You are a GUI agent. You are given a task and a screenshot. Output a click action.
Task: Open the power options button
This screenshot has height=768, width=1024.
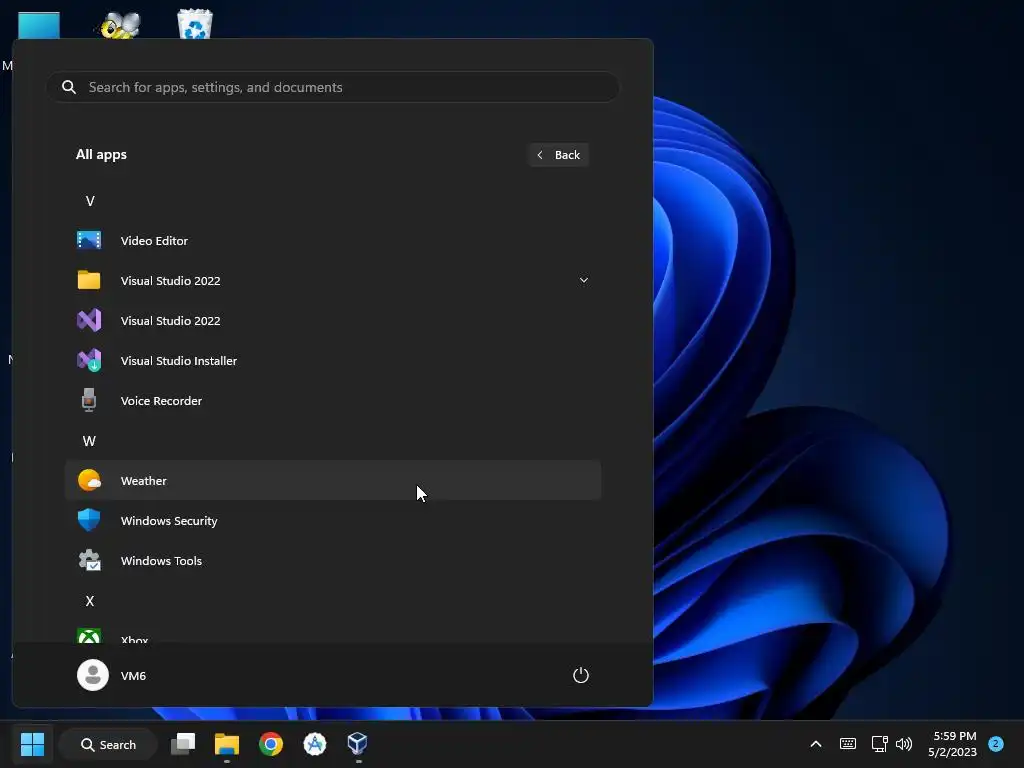click(581, 675)
